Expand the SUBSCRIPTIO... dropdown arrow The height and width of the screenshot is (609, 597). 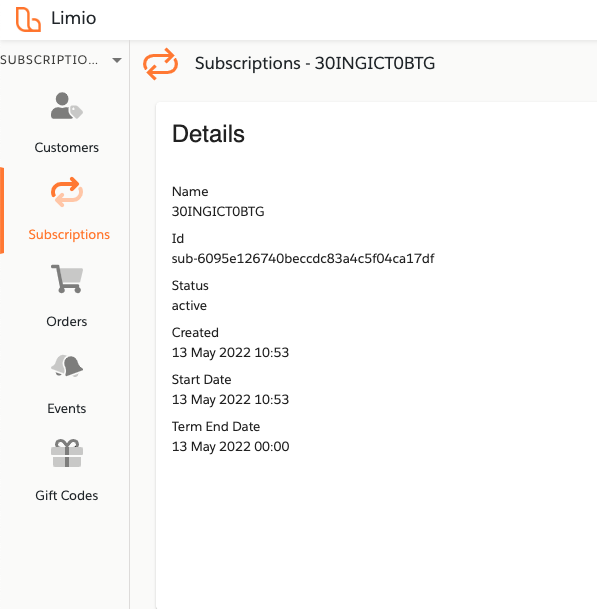117,60
